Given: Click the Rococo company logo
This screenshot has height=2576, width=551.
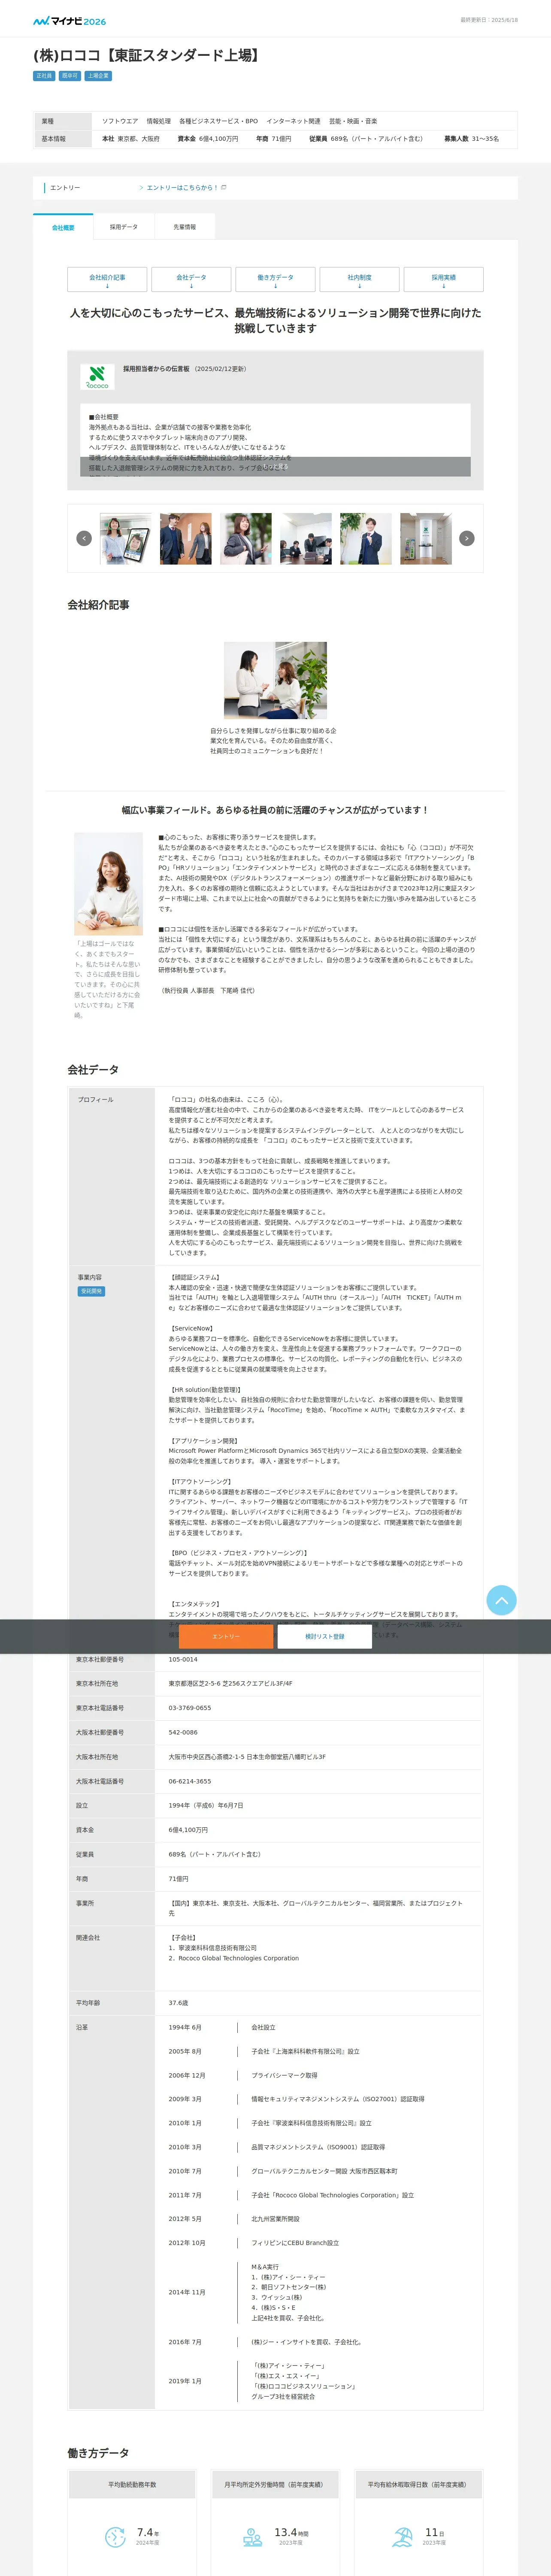Looking at the screenshot, I should (x=97, y=377).
